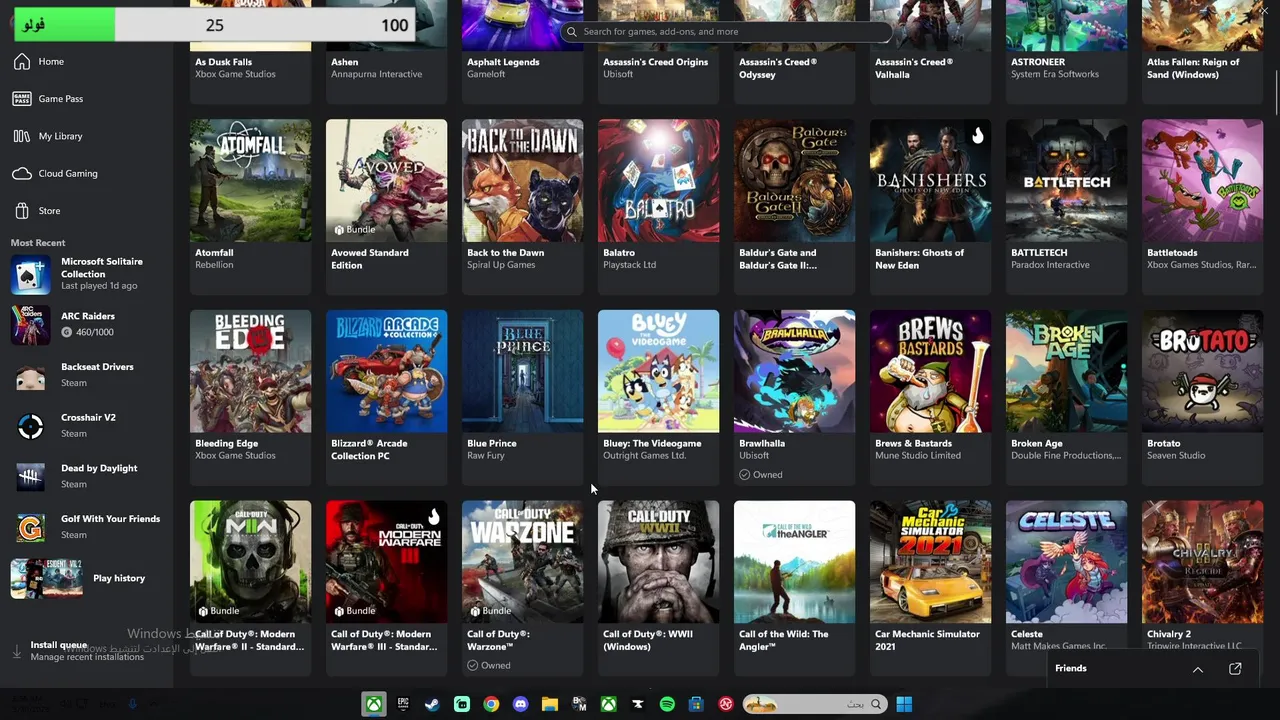
Task: Click in the games search field
Action: point(727,32)
